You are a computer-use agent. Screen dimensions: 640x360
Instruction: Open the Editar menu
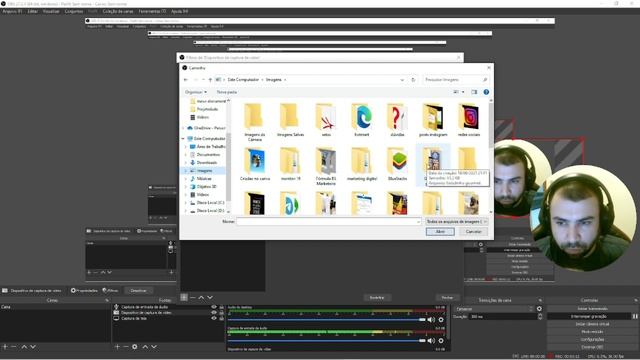click(x=33, y=11)
